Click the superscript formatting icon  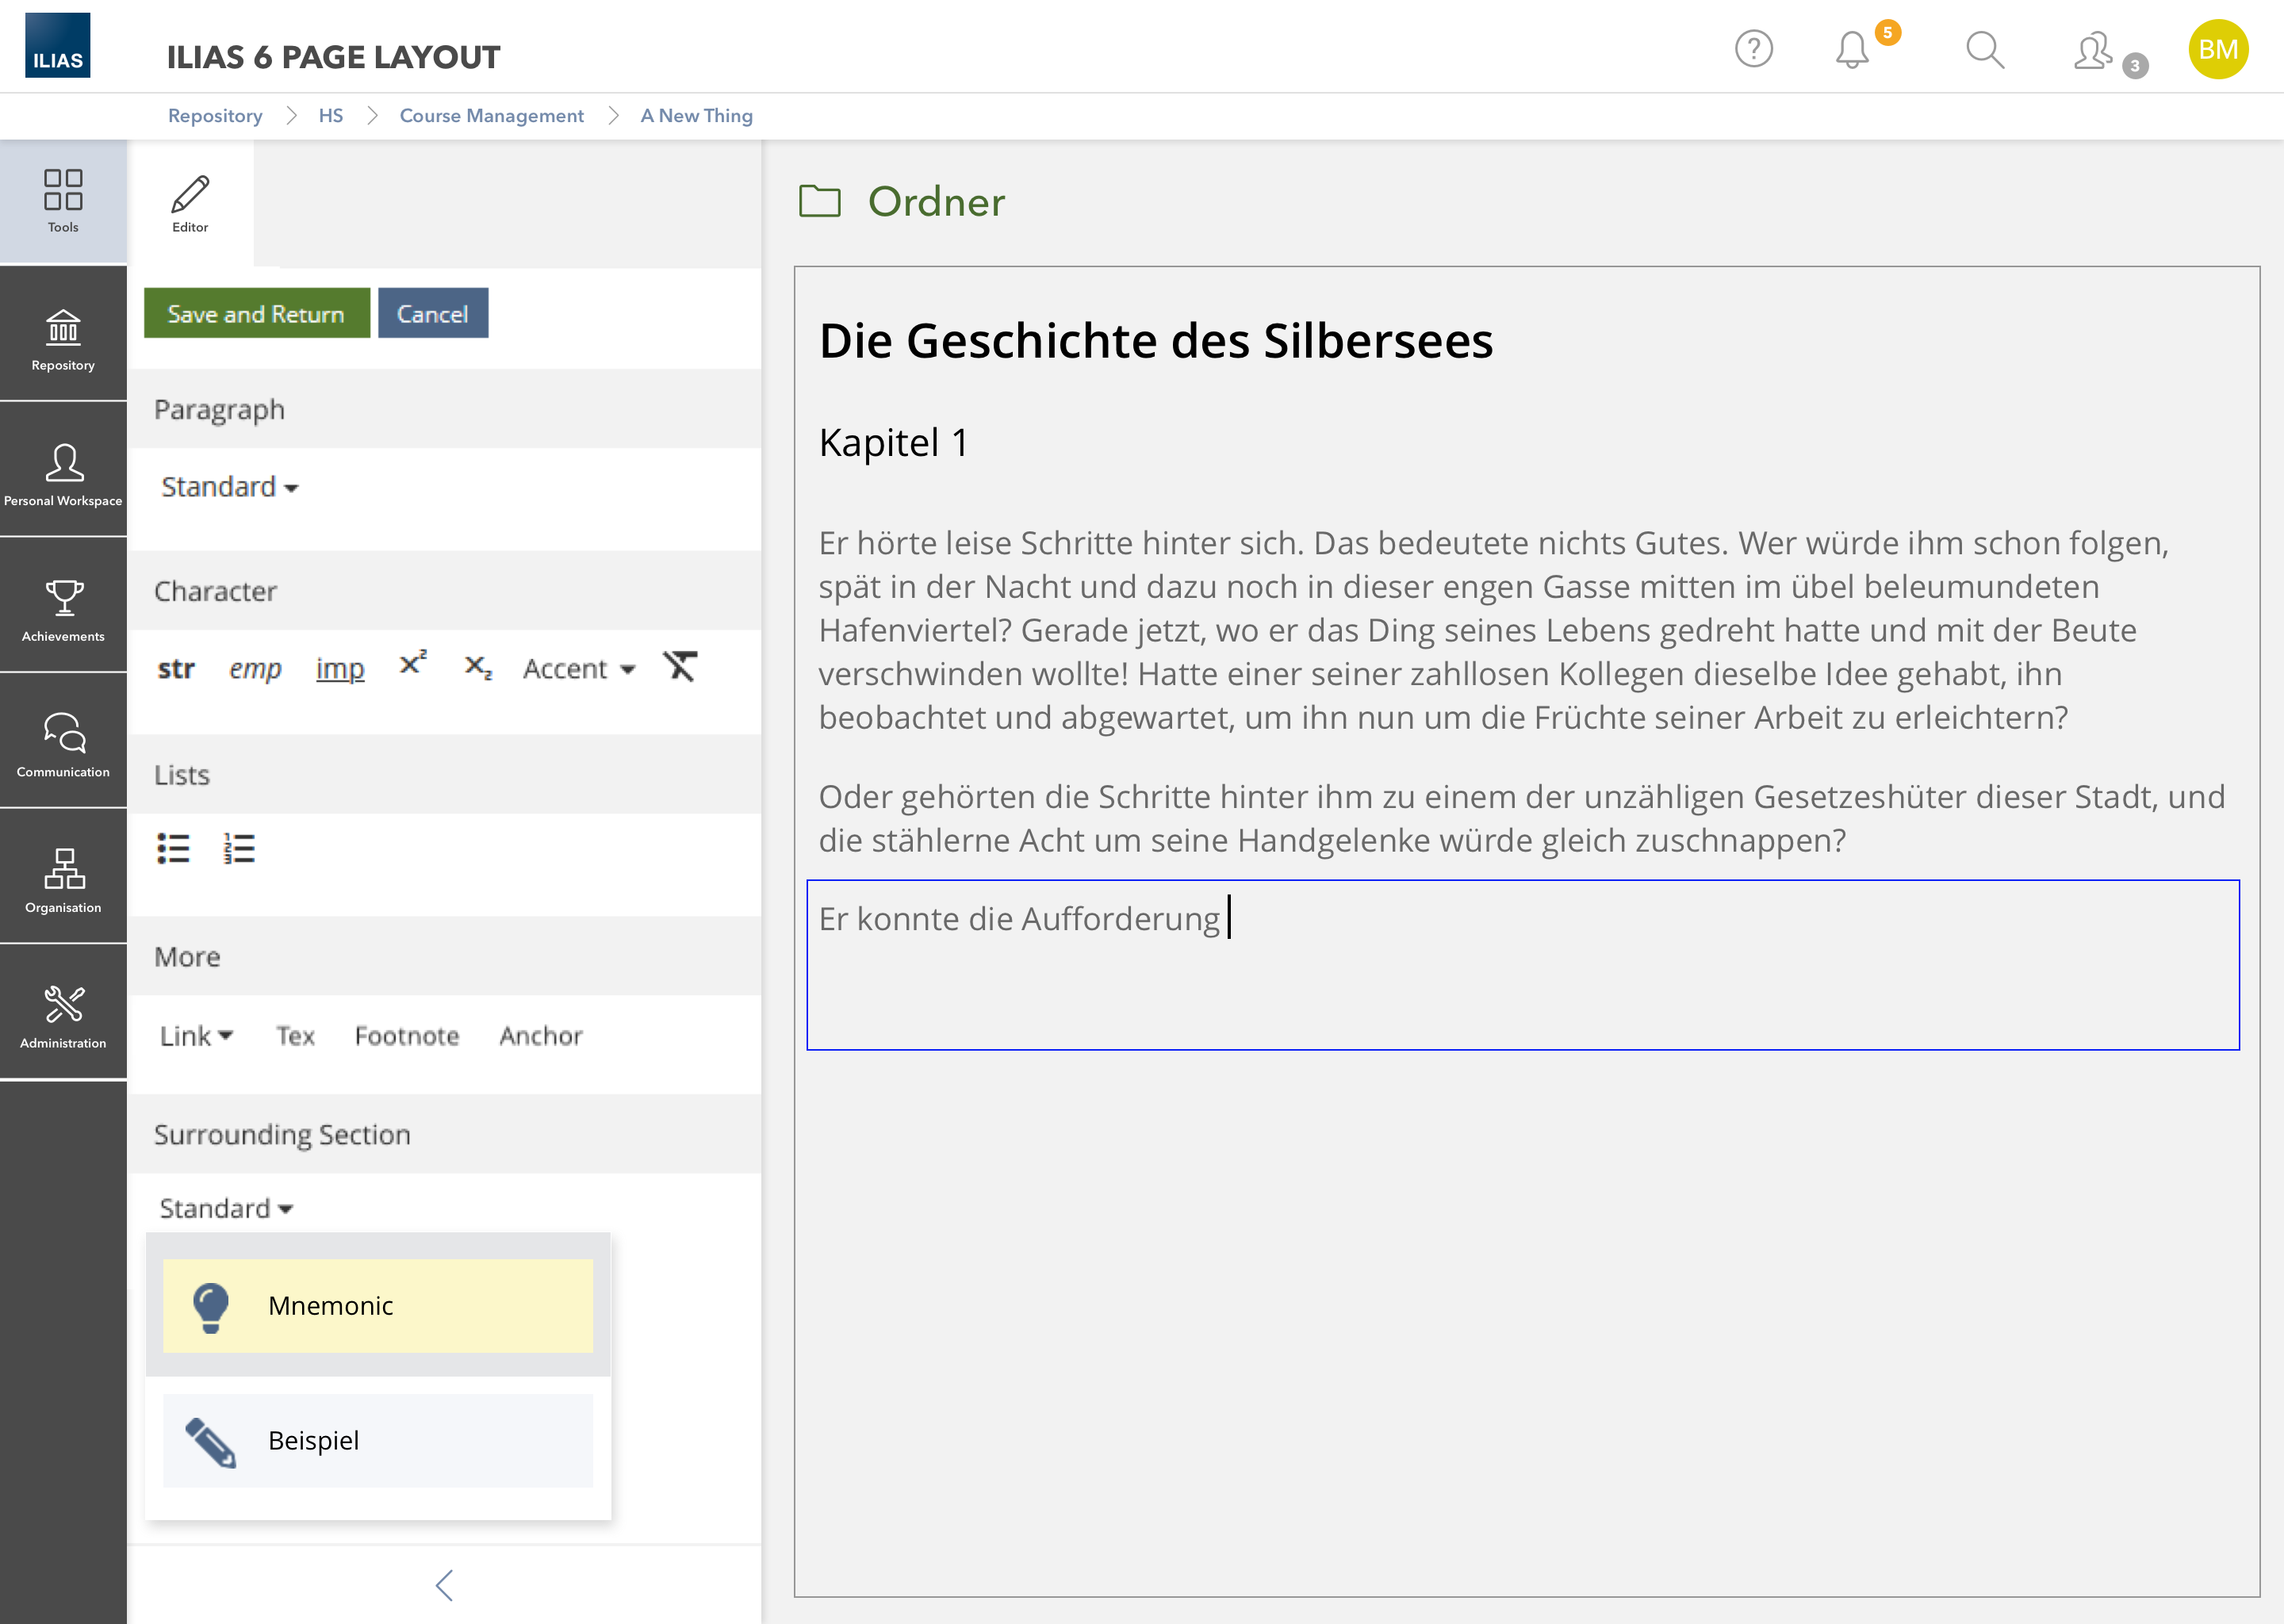click(412, 665)
